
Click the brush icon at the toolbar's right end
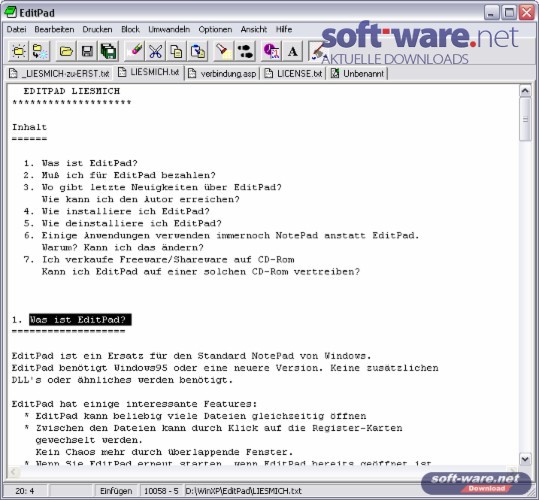coord(317,52)
